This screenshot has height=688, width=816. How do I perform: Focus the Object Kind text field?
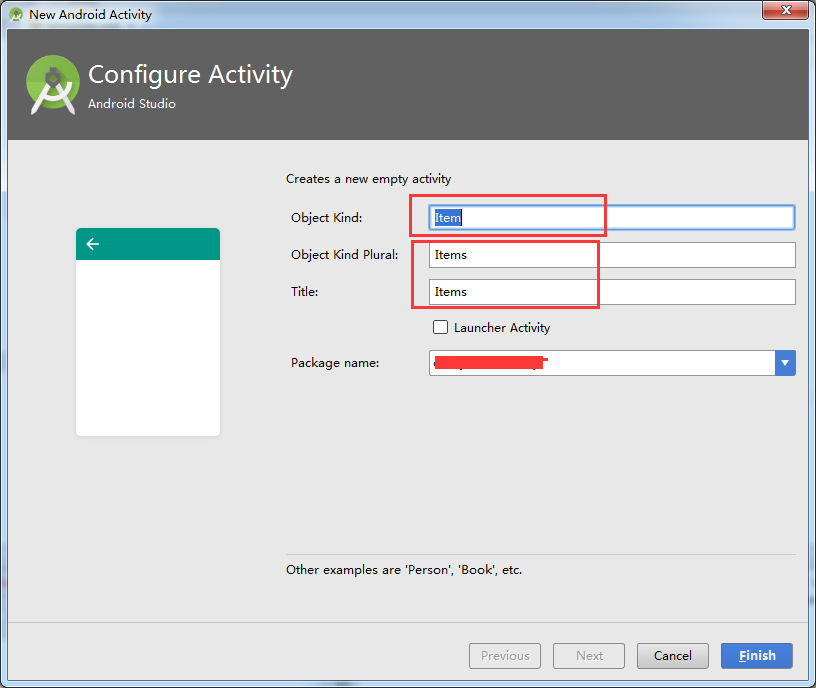pos(612,217)
